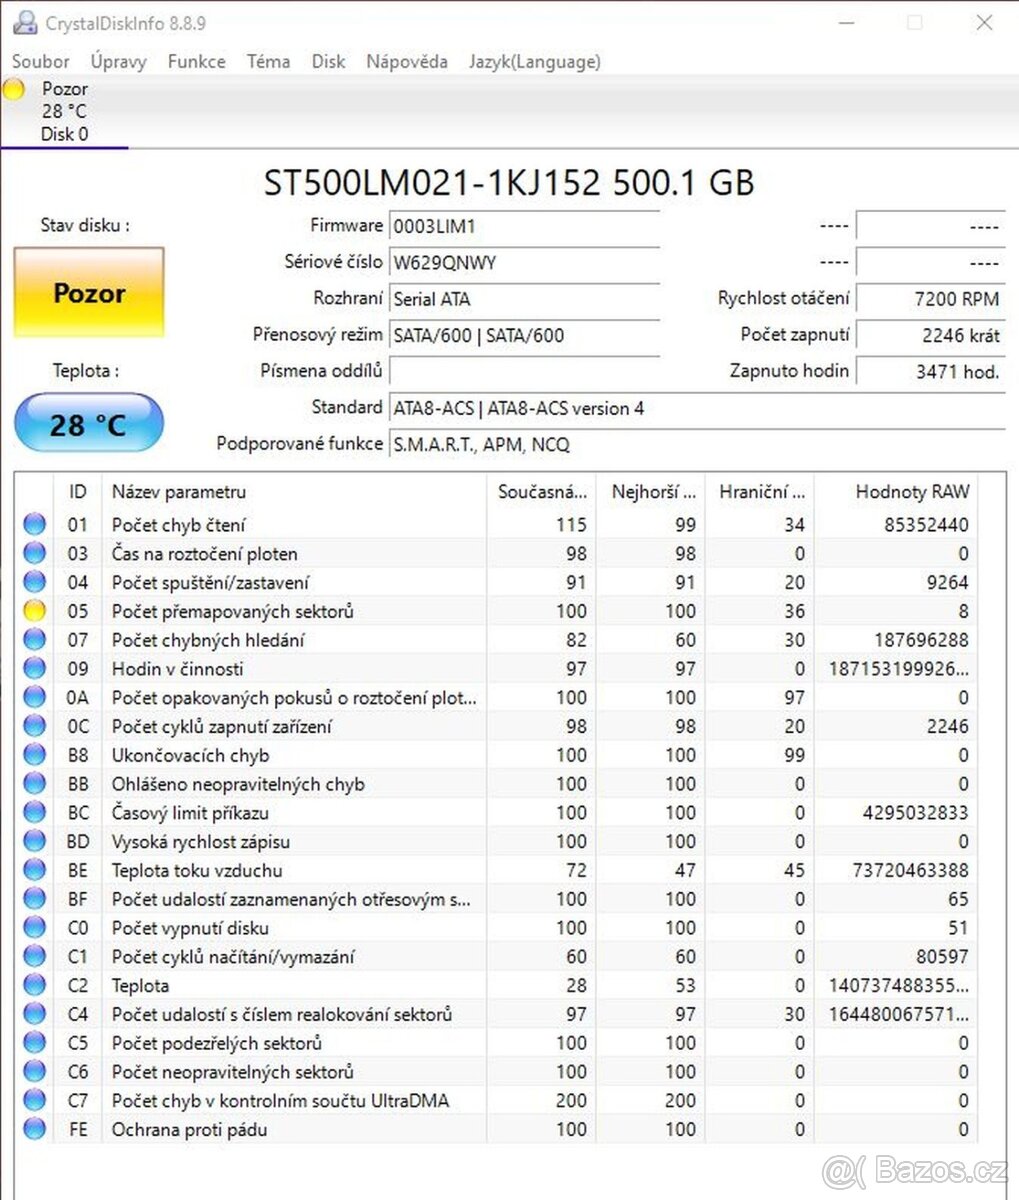Viewport: 1019px width, 1200px height.
Task: Click the yellow health status icon for Disk 0
Action: [x=14, y=89]
